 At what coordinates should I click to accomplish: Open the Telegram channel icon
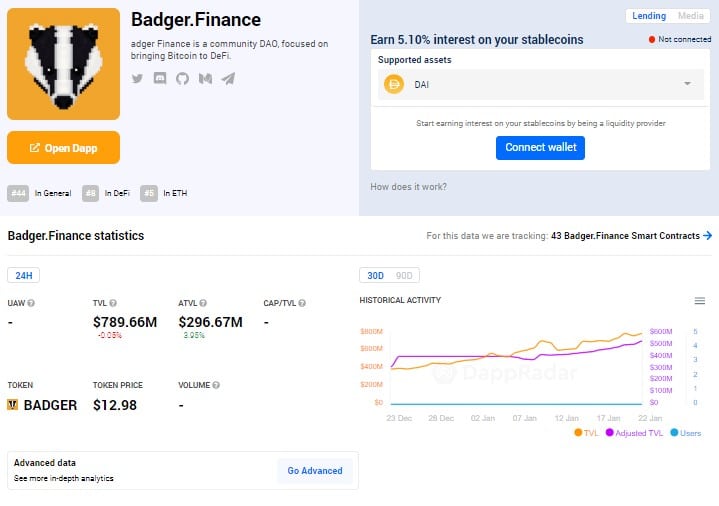click(x=228, y=78)
